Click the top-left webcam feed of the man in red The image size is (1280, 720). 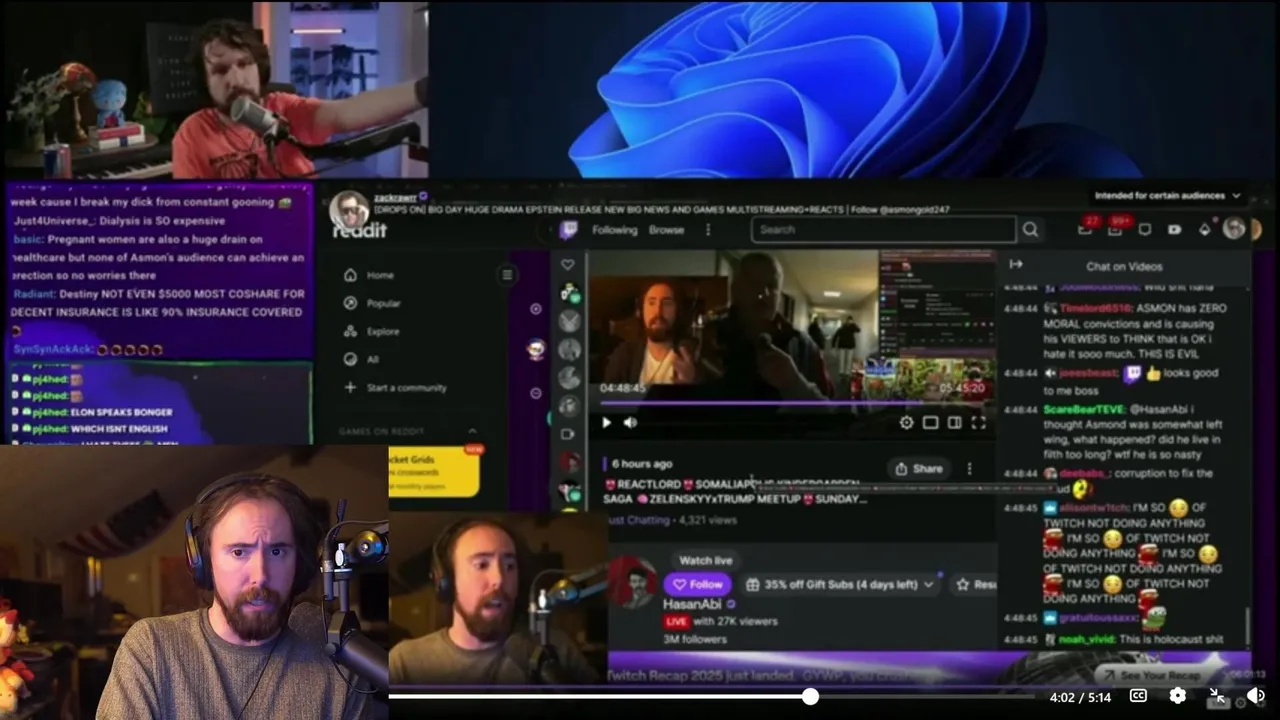215,90
